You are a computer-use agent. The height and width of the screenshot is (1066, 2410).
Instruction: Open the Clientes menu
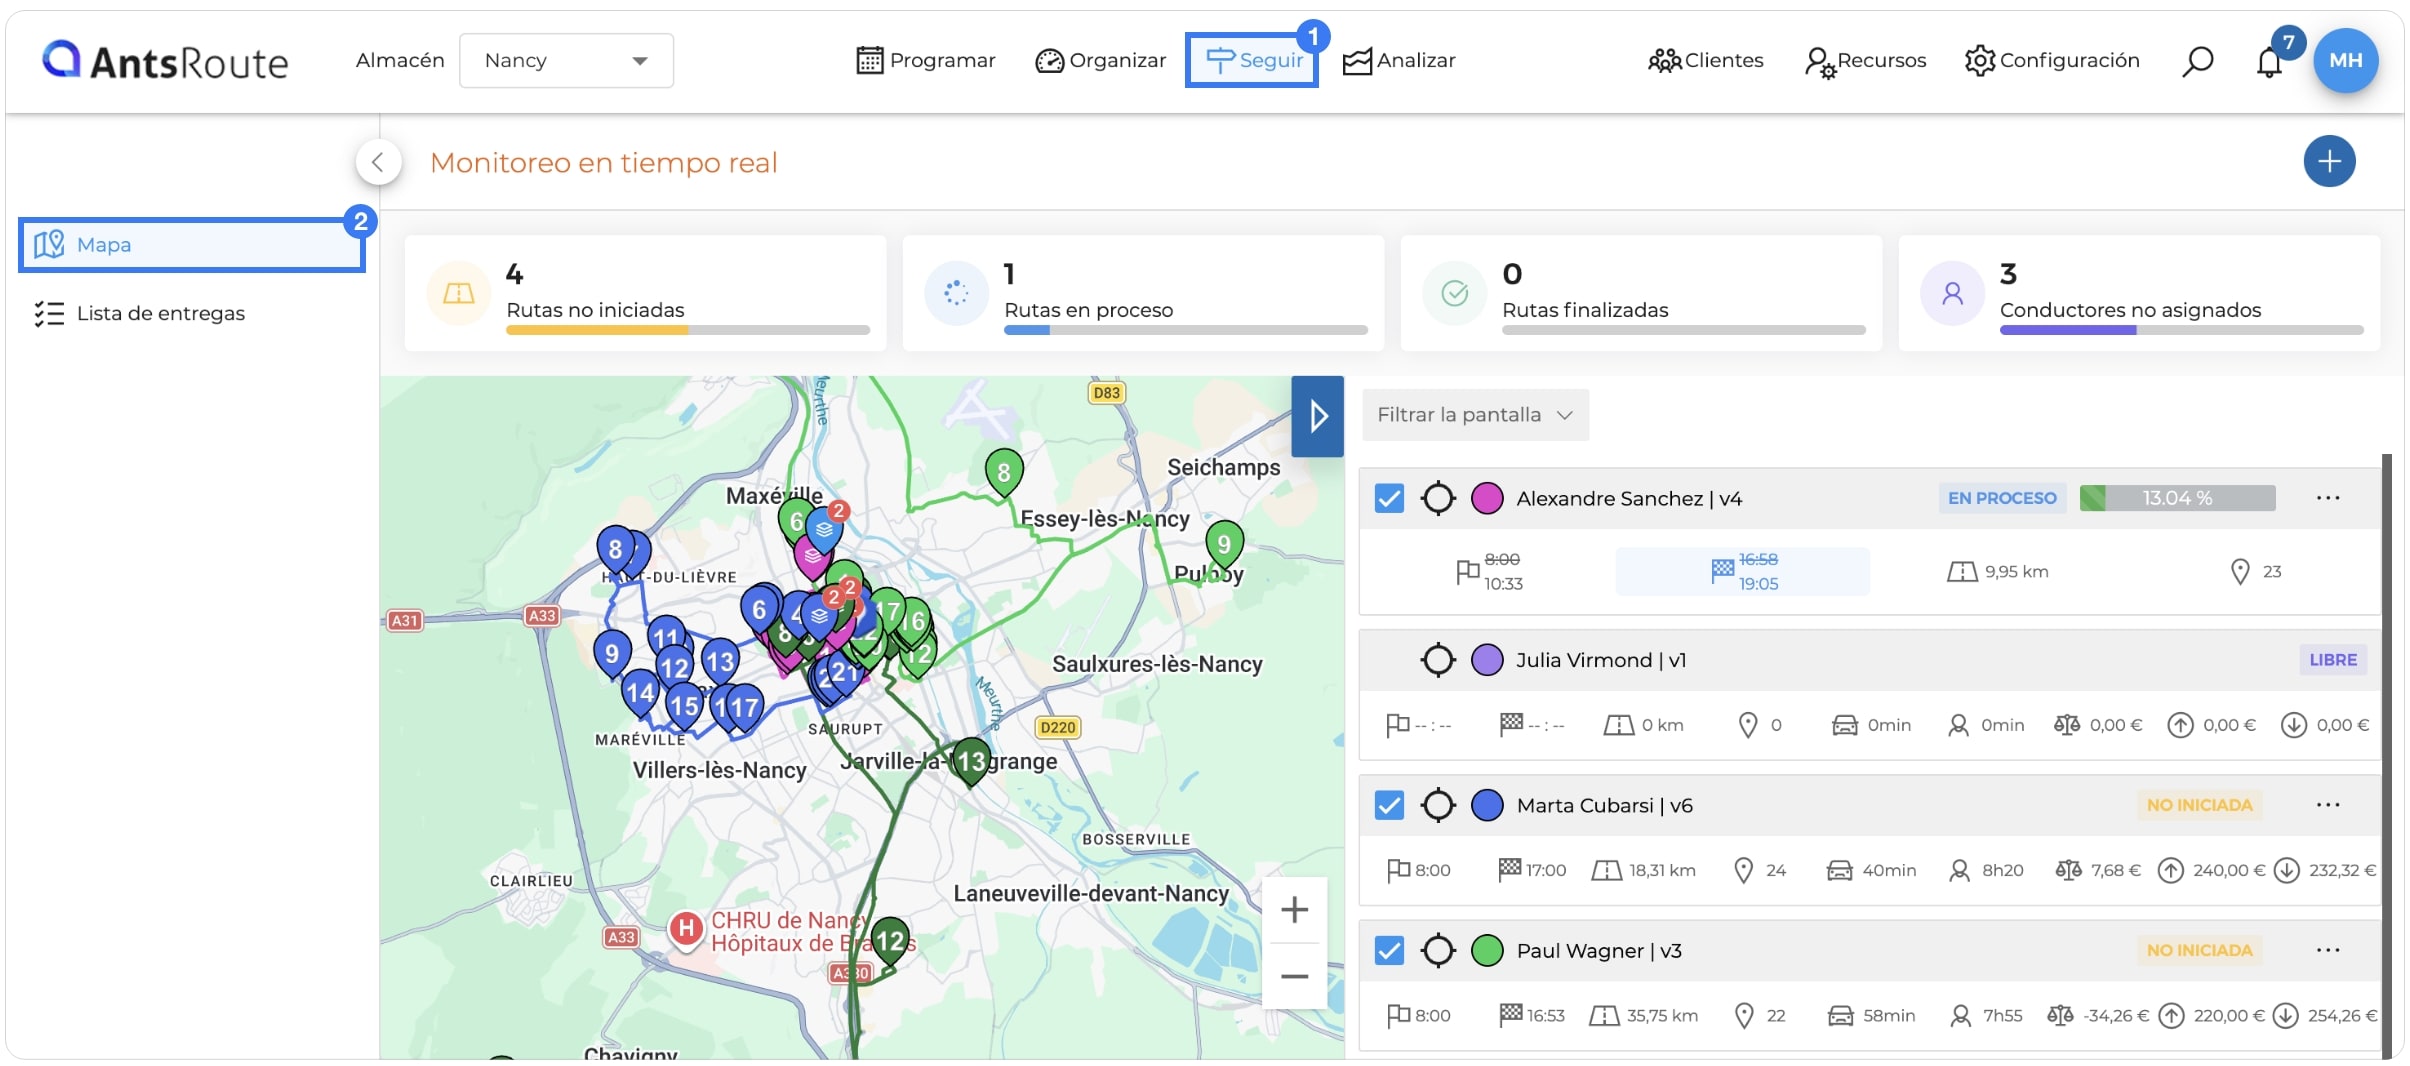pos(1705,61)
